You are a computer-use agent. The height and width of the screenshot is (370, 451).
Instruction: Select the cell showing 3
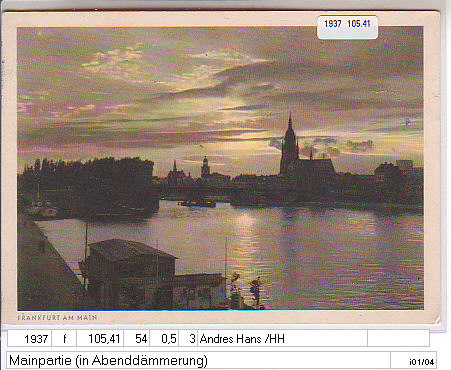(x=188, y=339)
